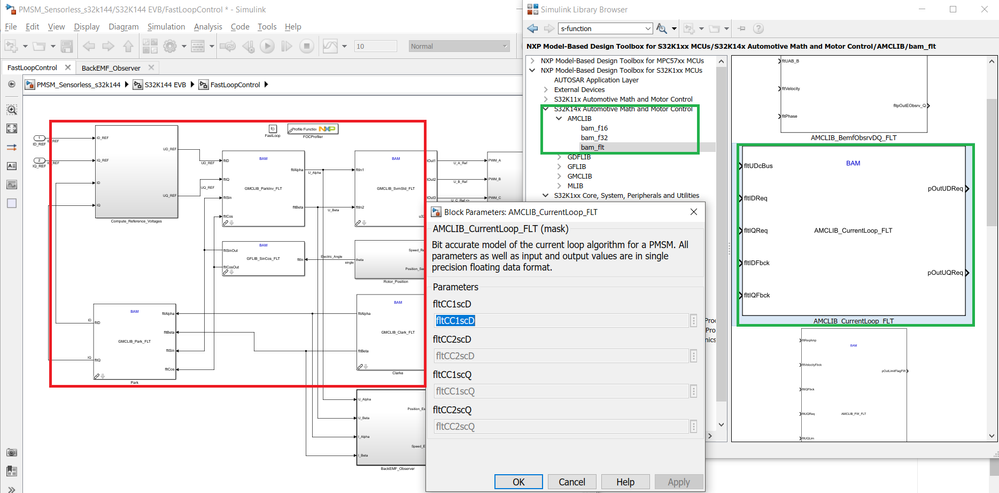
Task: Select the Zoom tool in palette
Action: (x=11, y=110)
